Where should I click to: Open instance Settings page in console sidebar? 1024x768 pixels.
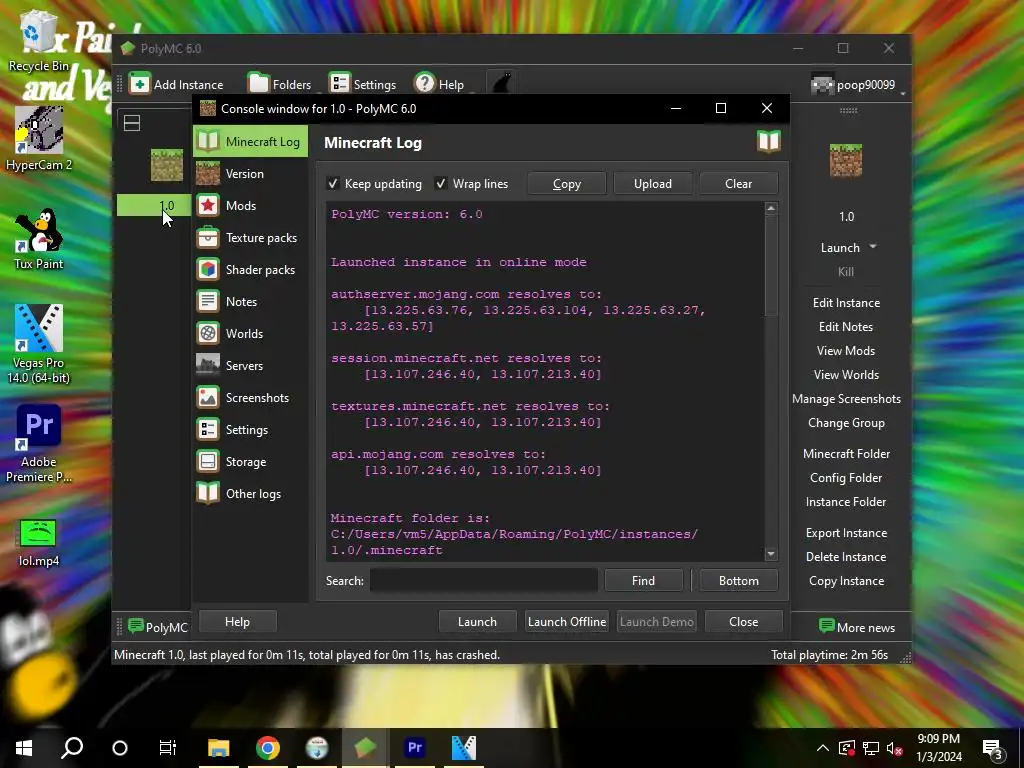250,429
